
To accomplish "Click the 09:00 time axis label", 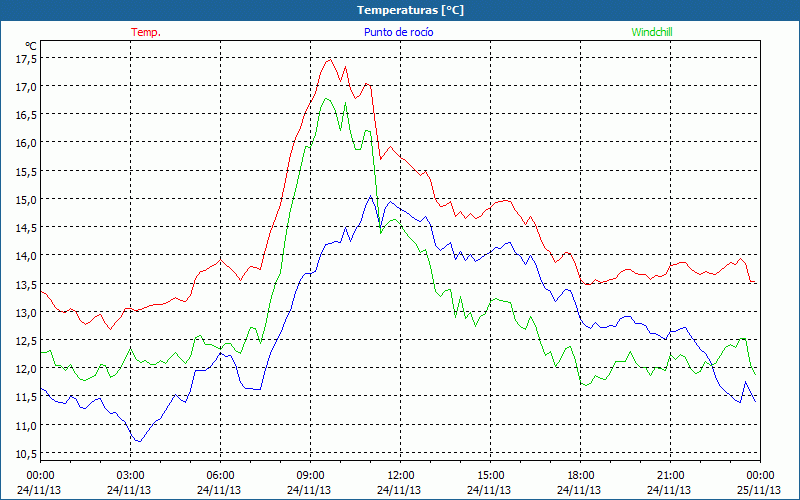I will click(x=310, y=476).
